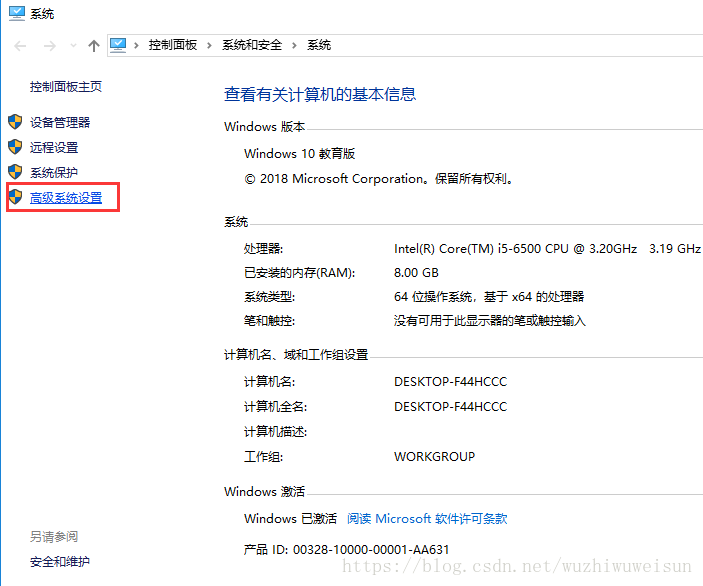Image resolution: width=703 pixels, height=586 pixels.
Task: Open 远程设置 link
Action: point(54,148)
